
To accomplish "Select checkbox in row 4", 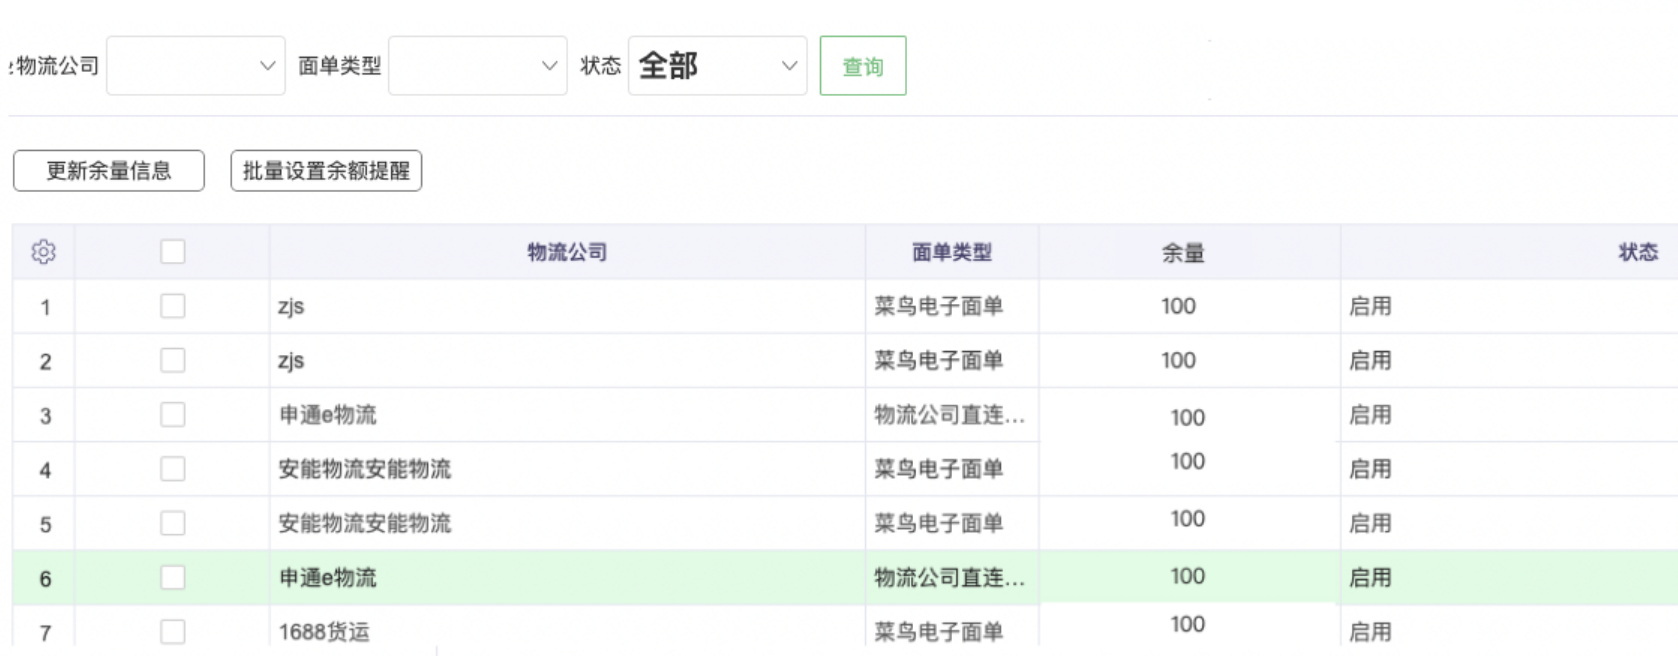I will click(173, 469).
